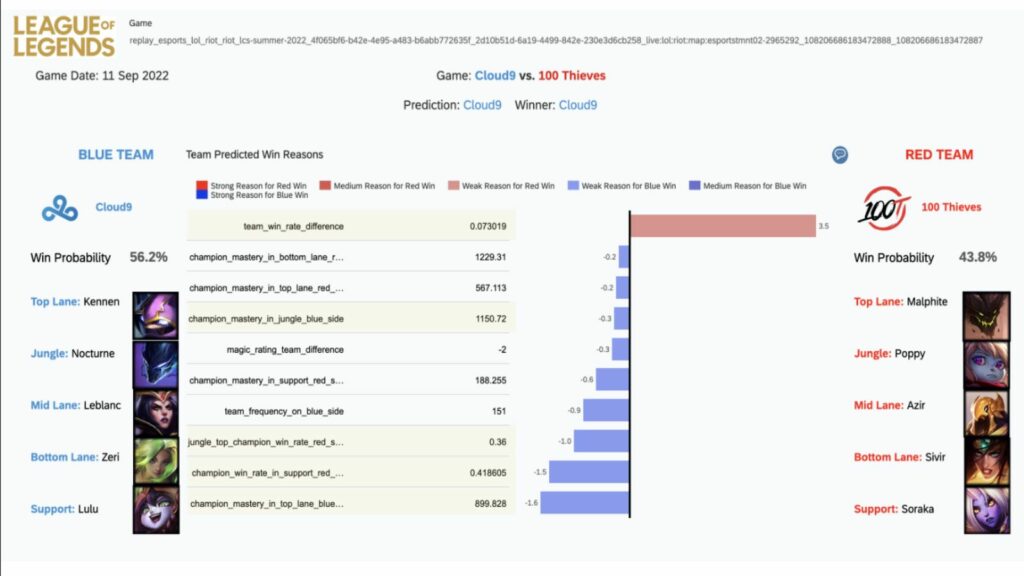Click the League of Legends logo
Viewport: 1024px width, 576px height.
(64, 37)
